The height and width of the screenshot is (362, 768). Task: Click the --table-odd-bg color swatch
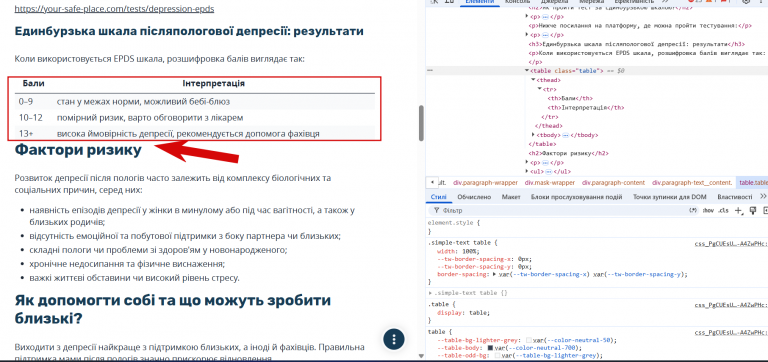pyautogui.click(x=497, y=355)
